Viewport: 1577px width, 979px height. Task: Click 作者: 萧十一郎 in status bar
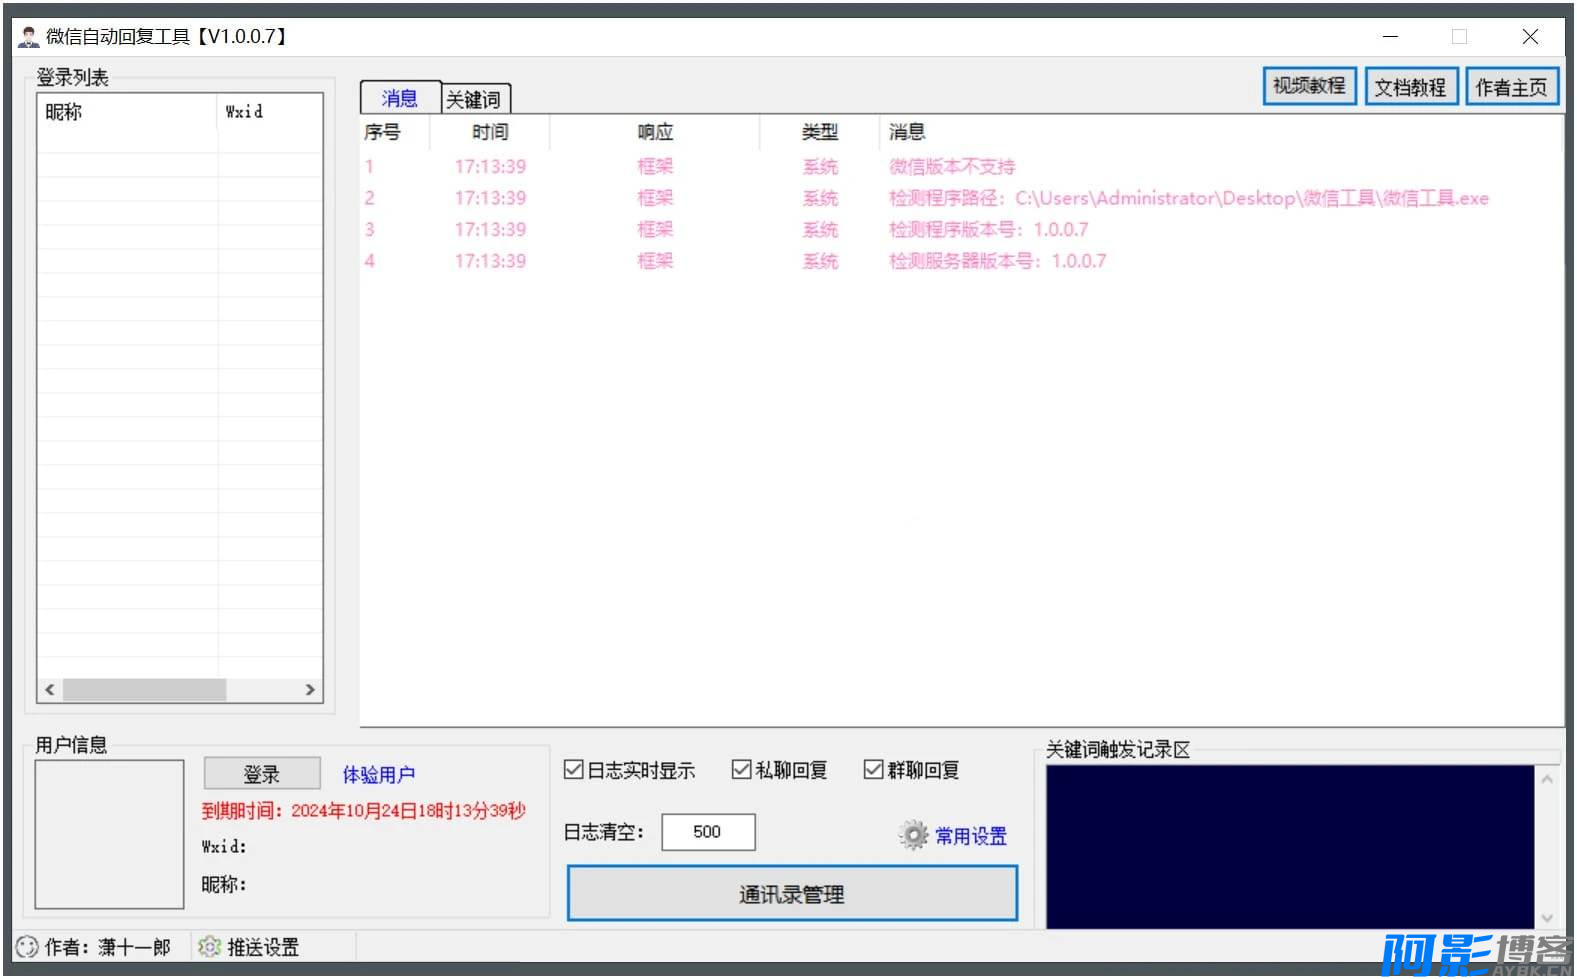107,947
